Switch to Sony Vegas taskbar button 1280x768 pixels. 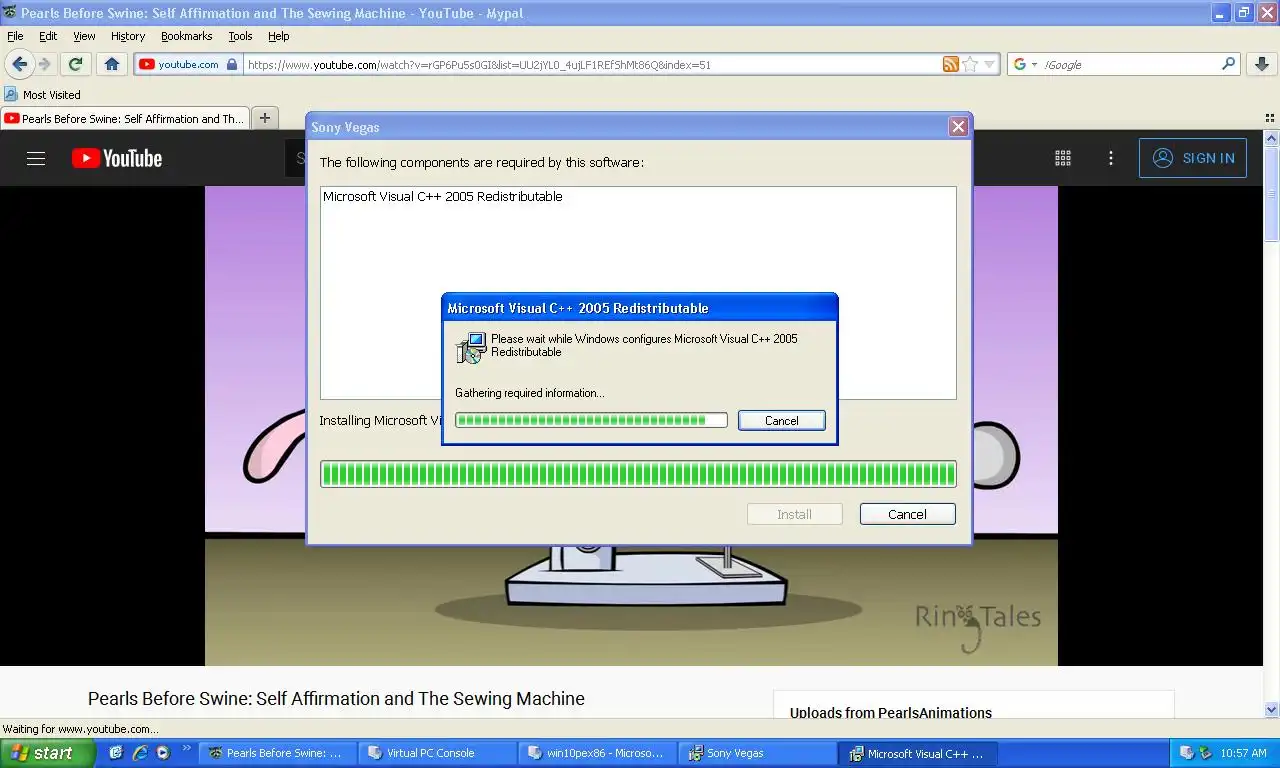758,753
